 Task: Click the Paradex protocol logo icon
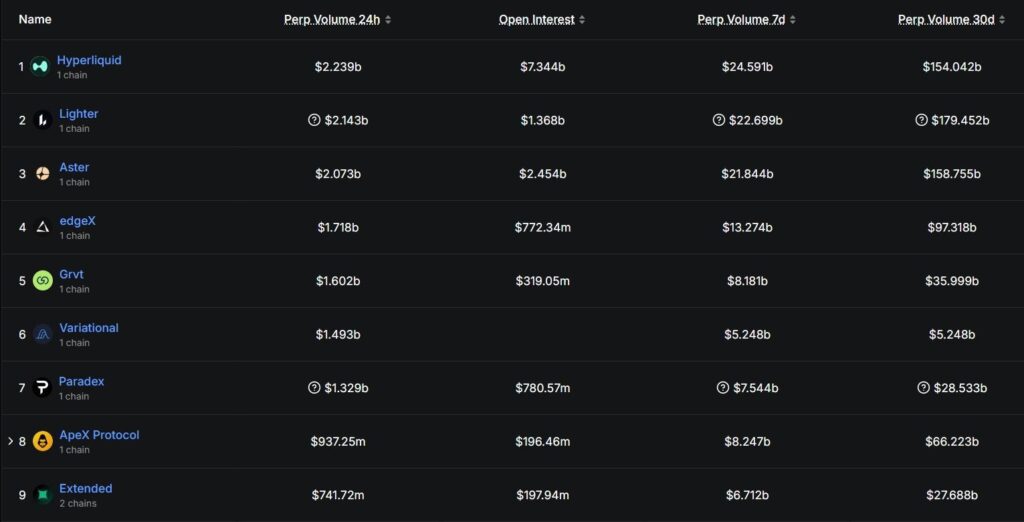pyautogui.click(x=42, y=388)
